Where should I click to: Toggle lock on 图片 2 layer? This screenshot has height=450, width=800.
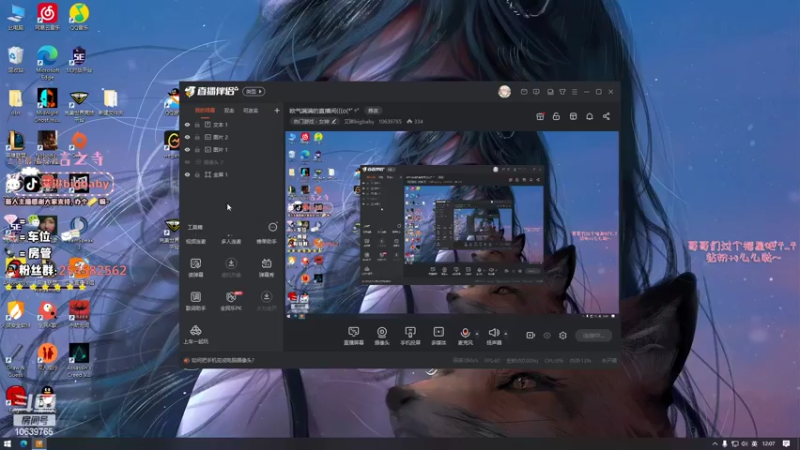[x=197, y=137]
